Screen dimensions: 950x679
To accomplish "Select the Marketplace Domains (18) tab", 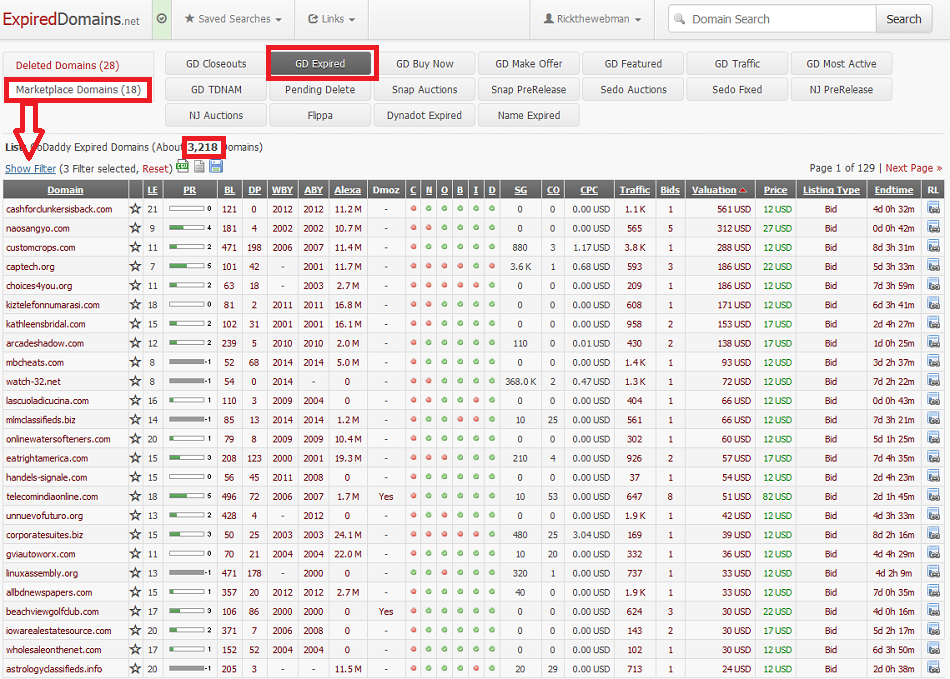I will coord(78,90).
